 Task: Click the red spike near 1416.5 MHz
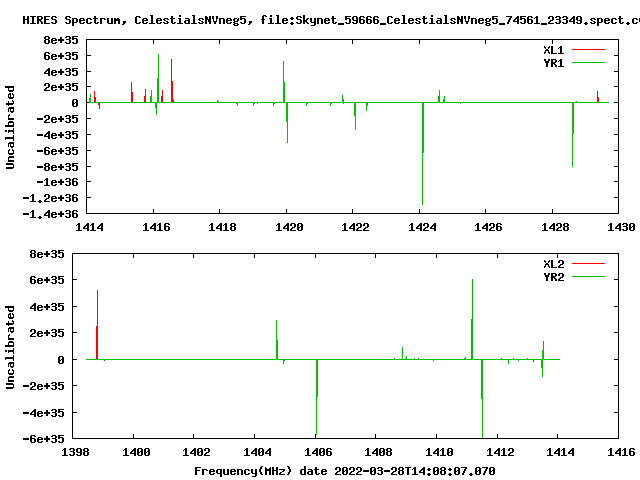click(x=172, y=81)
